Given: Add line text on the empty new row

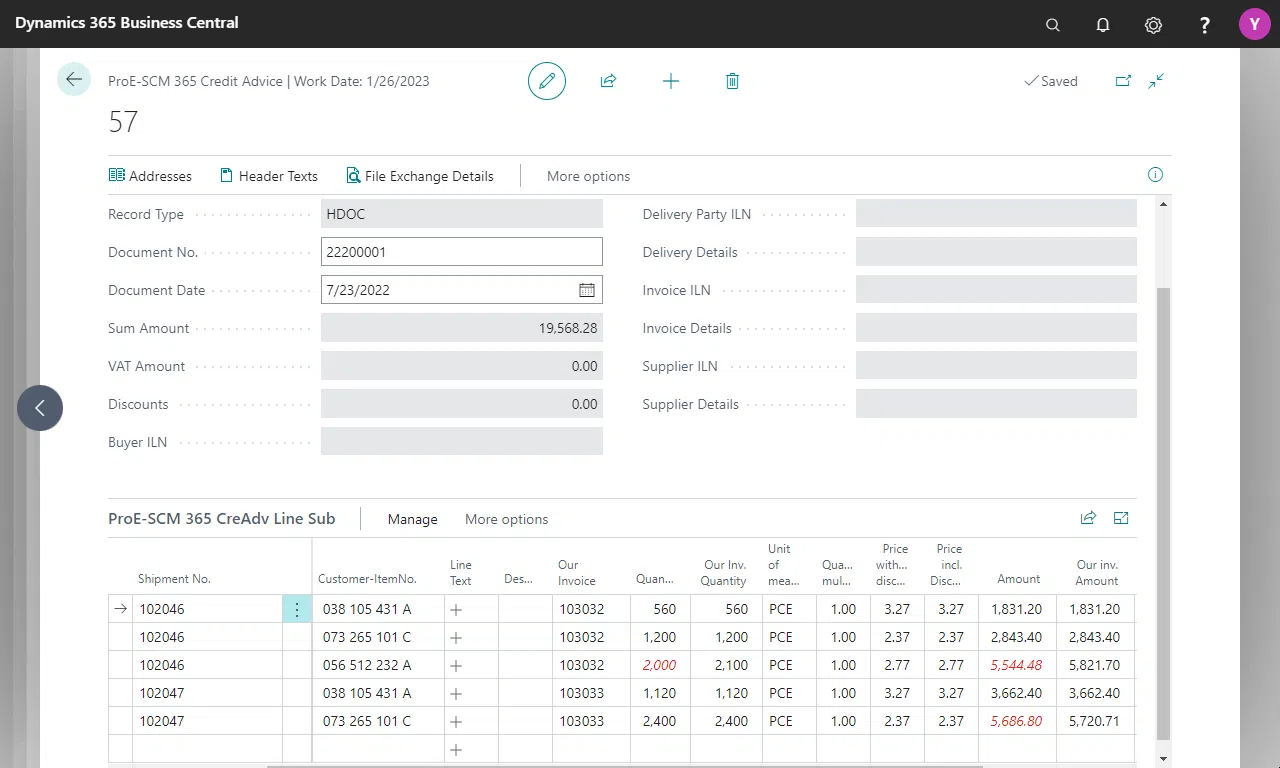Looking at the screenshot, I should click(457, 749).
